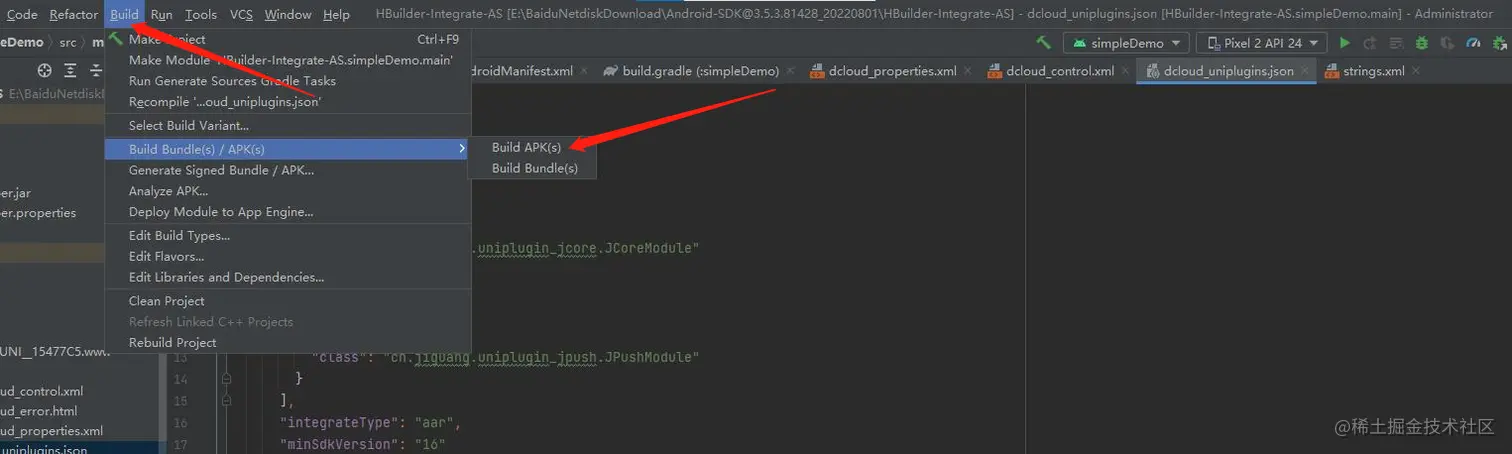Image resolution: width=1512 pixels, height=454 pixels.
Task: Collapse code fold marker on line 14
Action: 226,379
